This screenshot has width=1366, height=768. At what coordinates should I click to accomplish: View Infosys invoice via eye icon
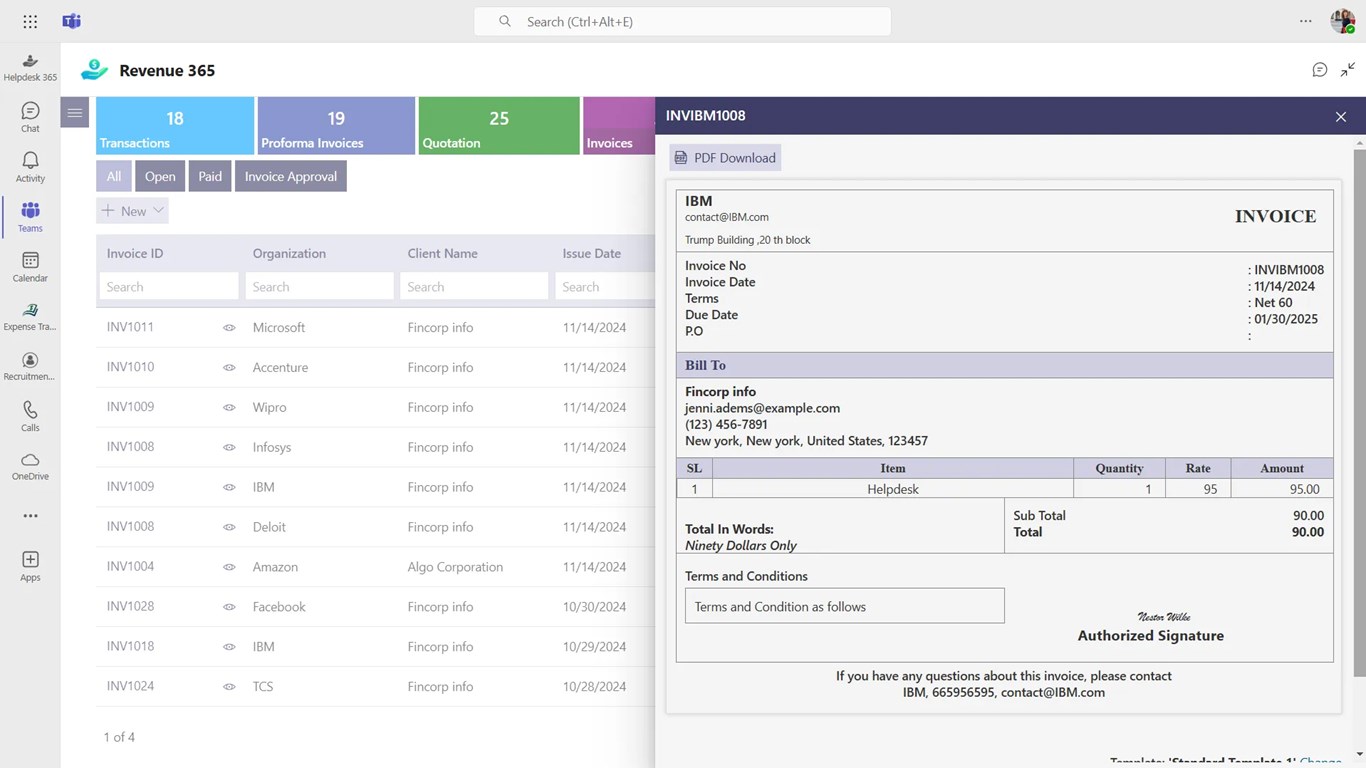[x=229, y=447]
